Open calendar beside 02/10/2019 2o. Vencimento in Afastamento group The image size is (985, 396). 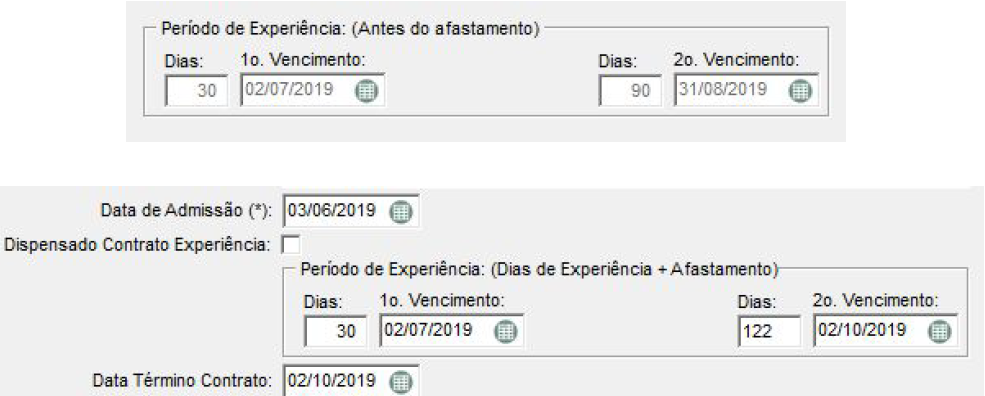click(939, 330)
